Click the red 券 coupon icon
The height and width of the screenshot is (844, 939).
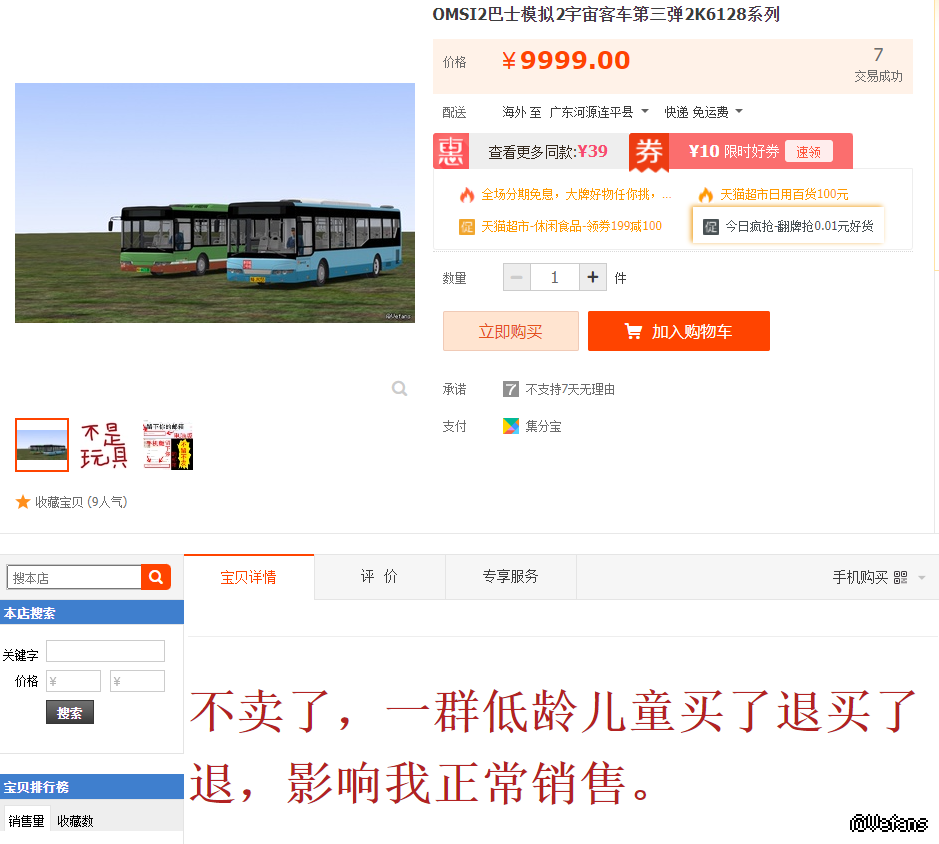[x=649, y=152]
